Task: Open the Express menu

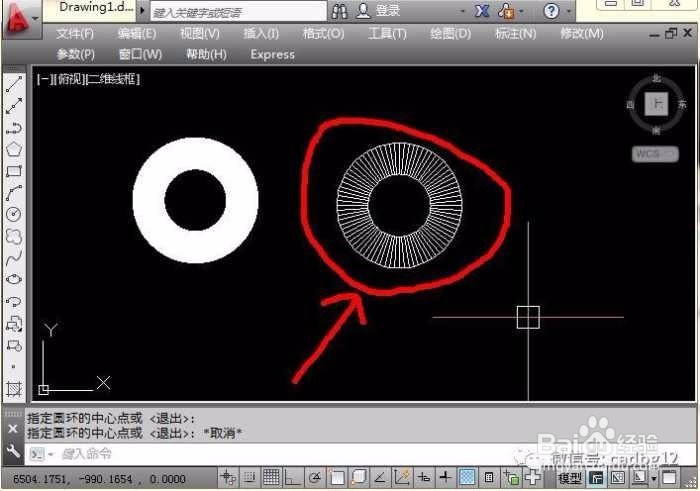Action: pos(272,54)
